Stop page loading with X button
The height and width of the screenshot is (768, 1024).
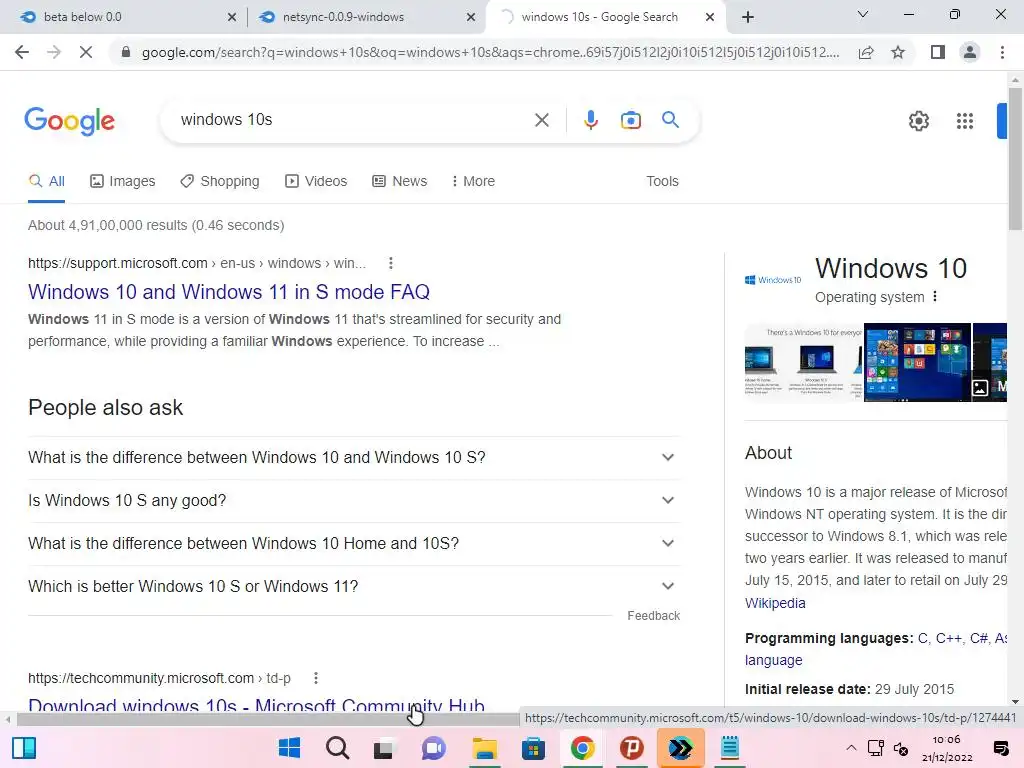(86, 52)
